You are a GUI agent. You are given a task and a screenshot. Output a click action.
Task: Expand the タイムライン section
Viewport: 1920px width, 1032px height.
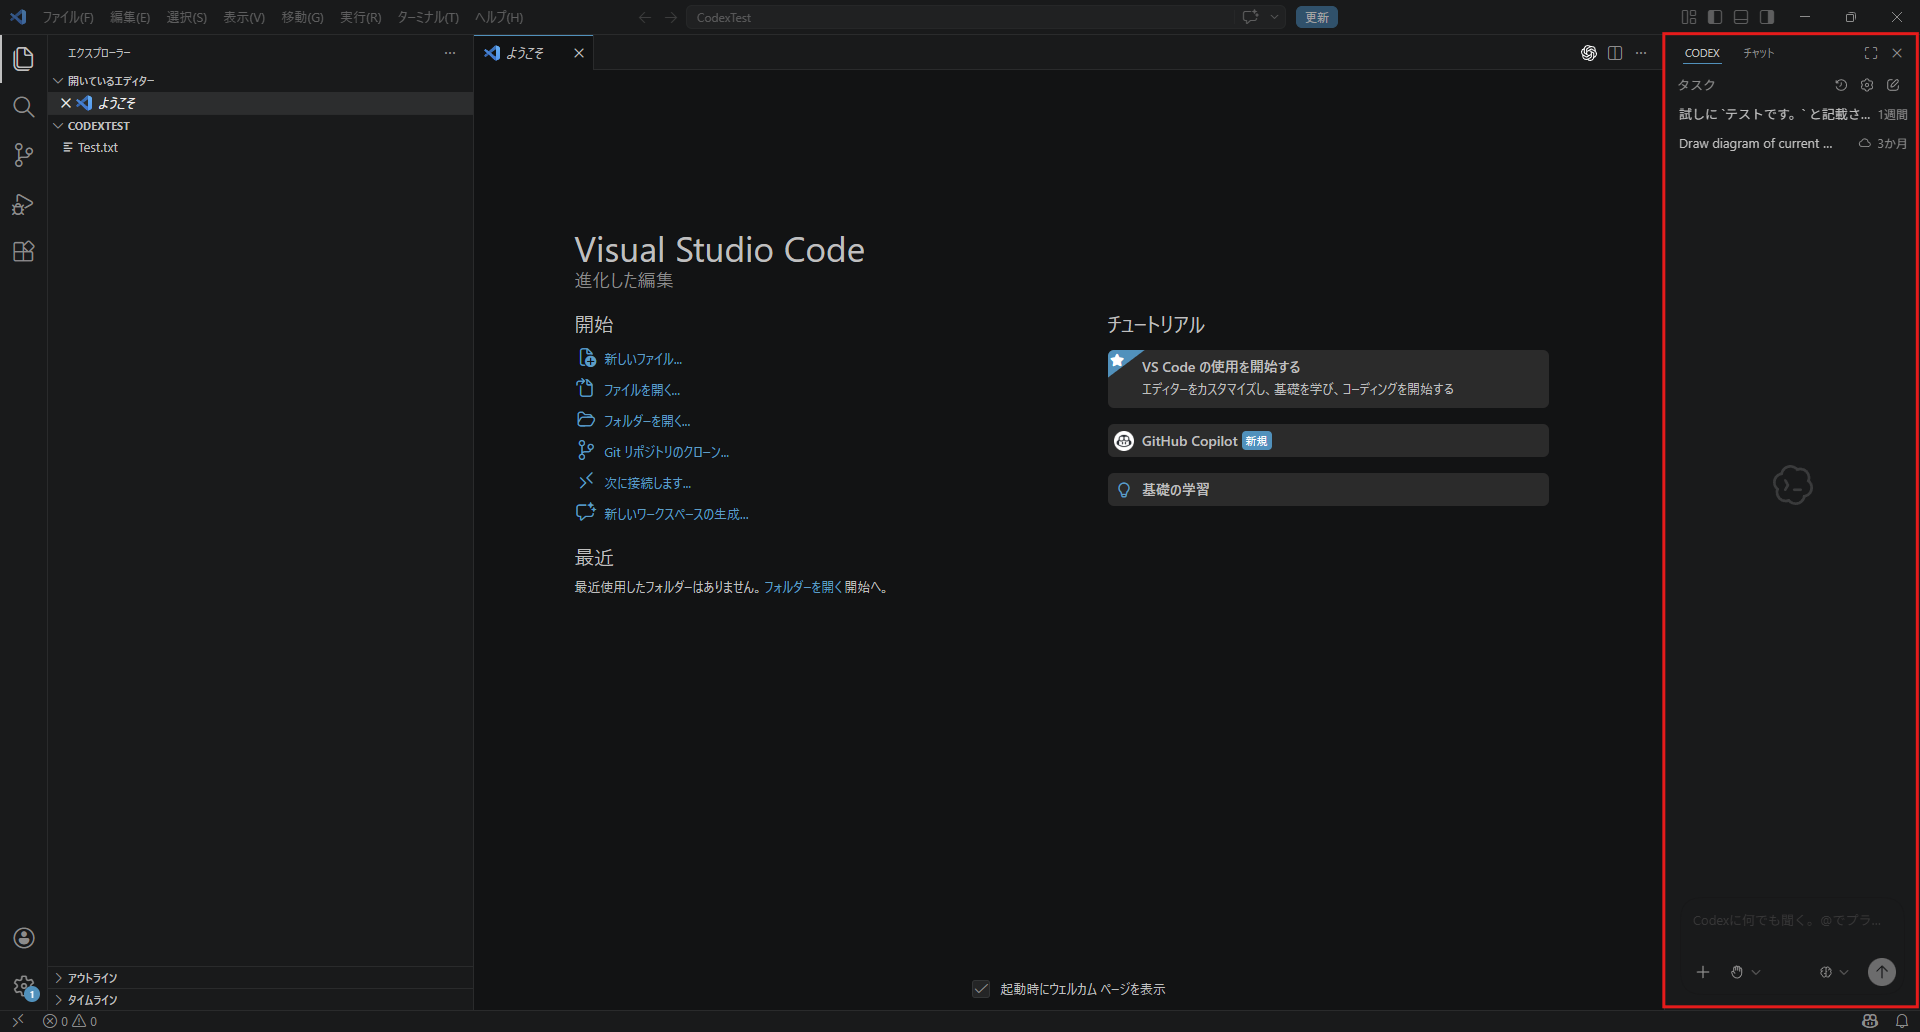[92, 1000]
